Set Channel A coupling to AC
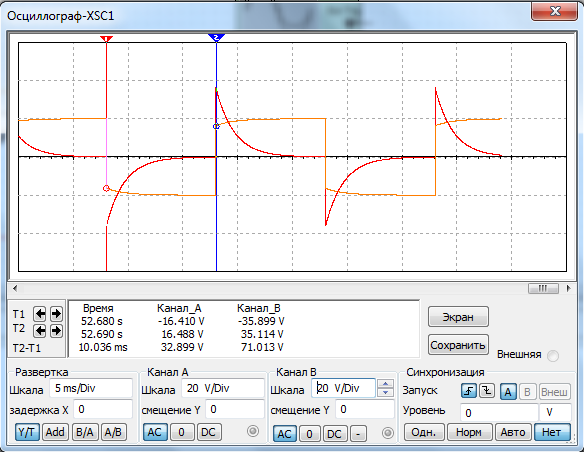The width and height of the screenshot is (584, 452). (x=155, y=432)
